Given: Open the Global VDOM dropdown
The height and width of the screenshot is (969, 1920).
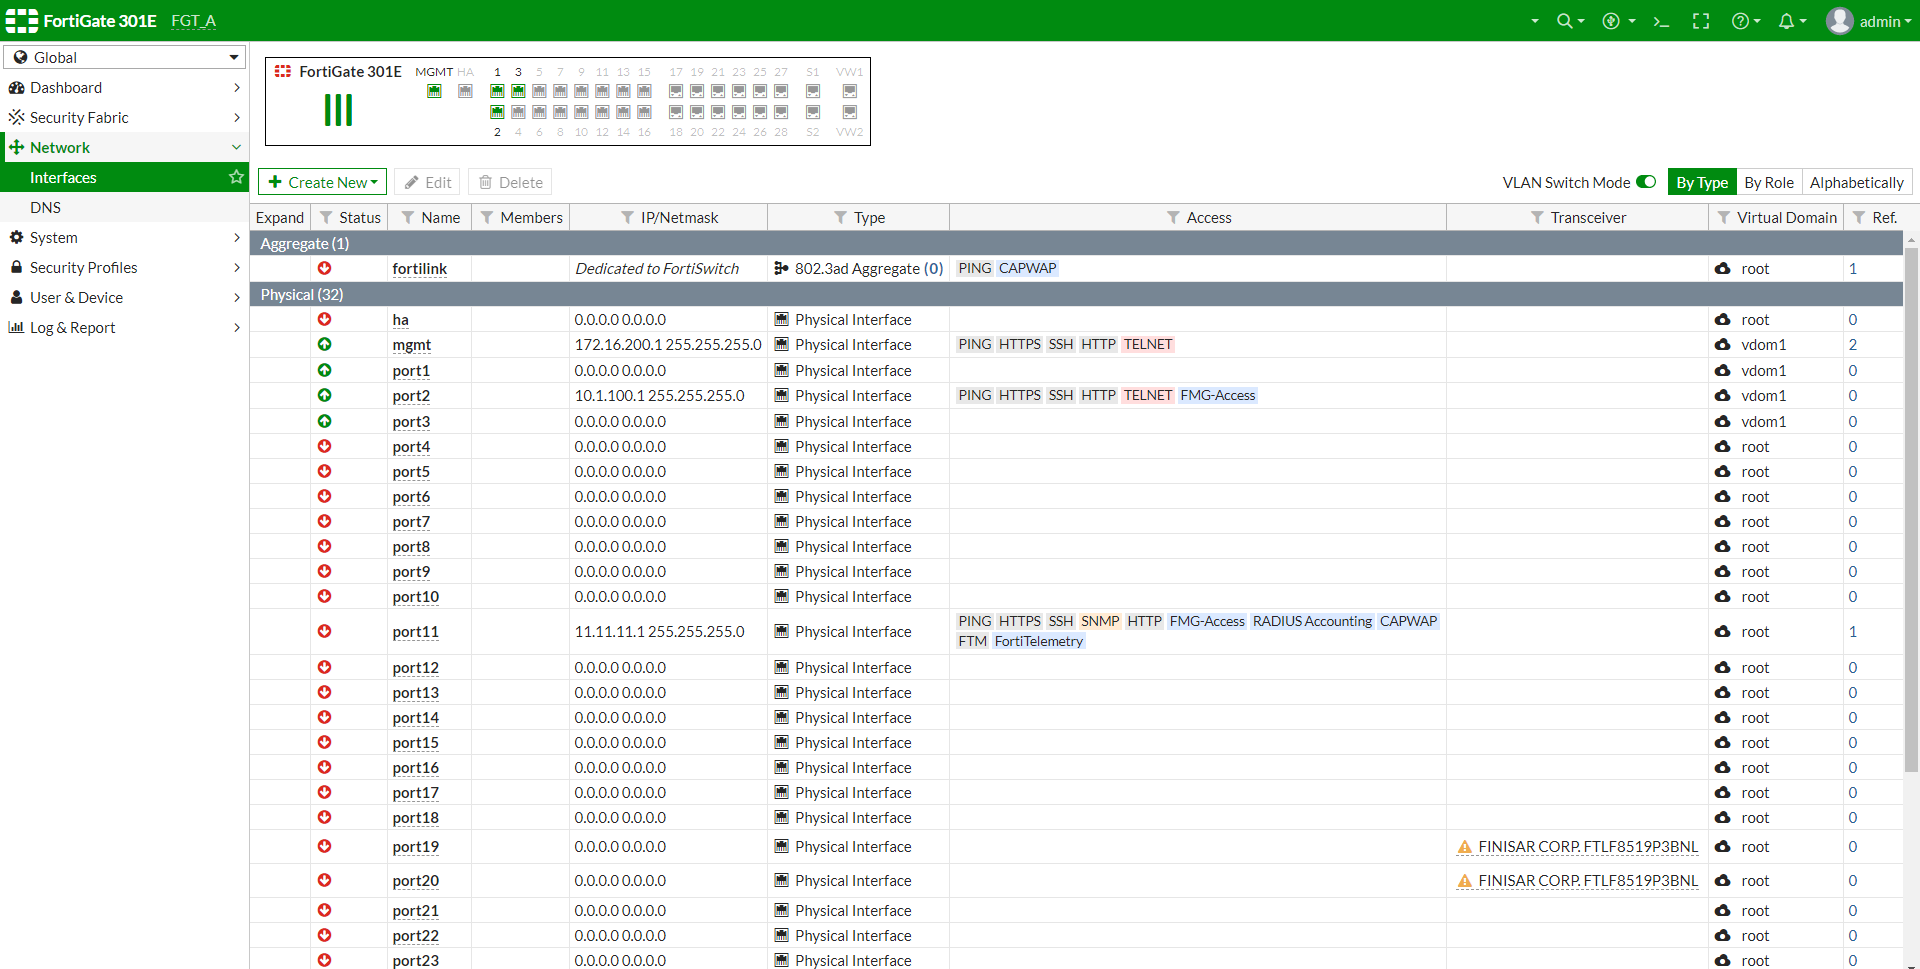Looking at the screenshot, I should point(125,57).
